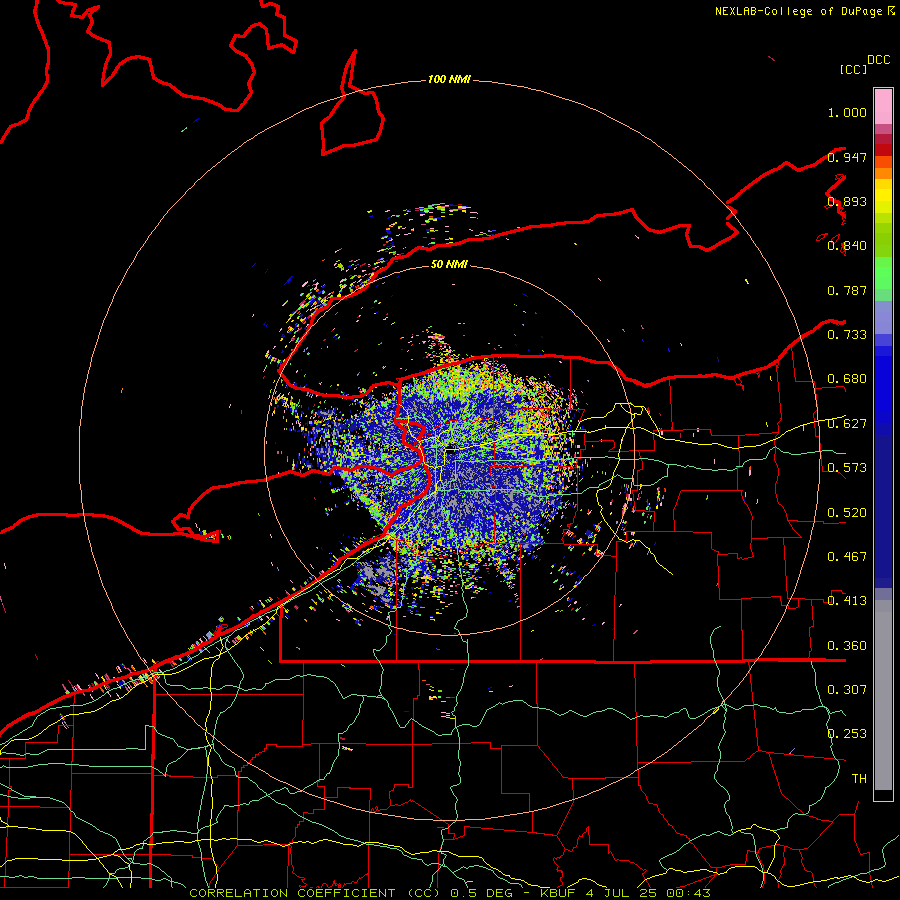Click the 0.893 legend value

click(x=847, y=201)
